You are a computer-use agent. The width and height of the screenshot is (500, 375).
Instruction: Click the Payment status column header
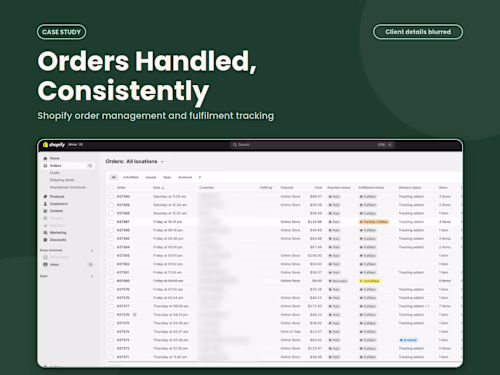339,188
